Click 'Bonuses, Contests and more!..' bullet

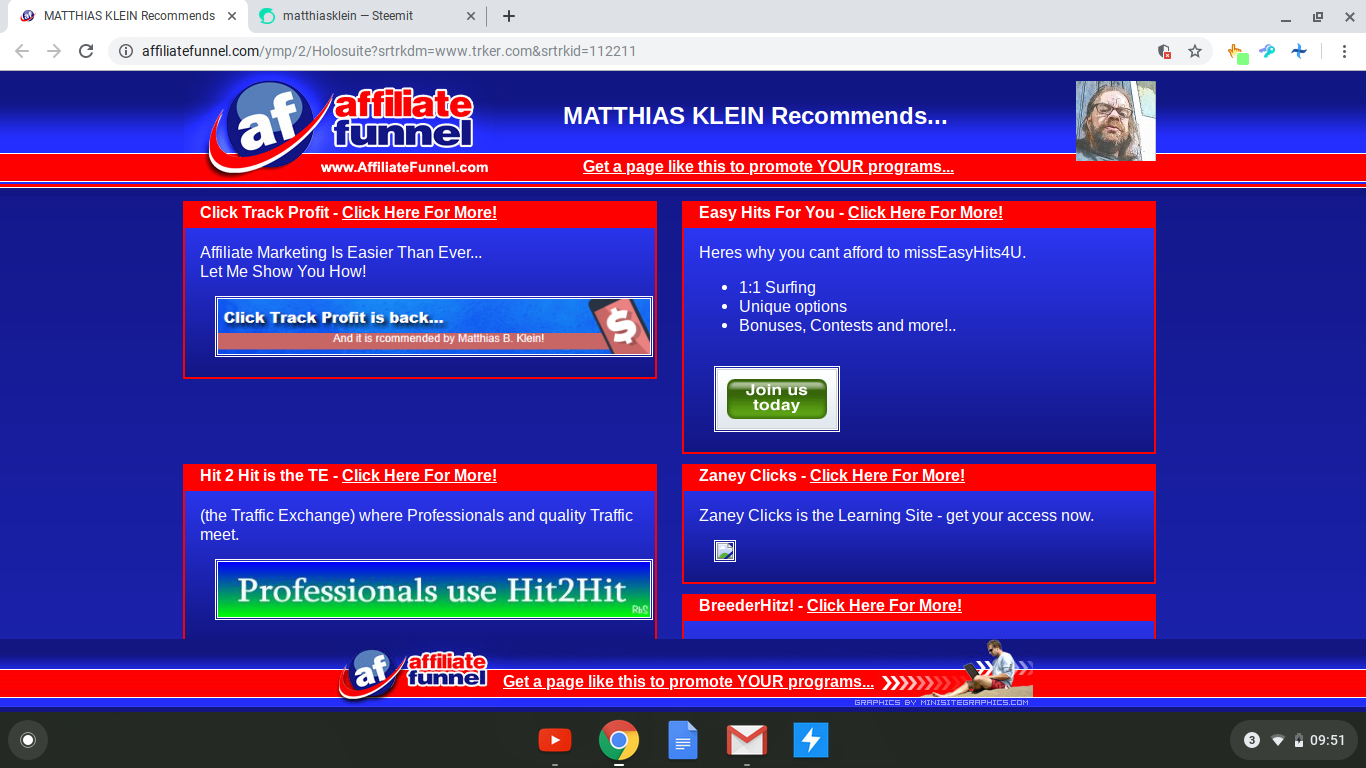tap(848, 325)
